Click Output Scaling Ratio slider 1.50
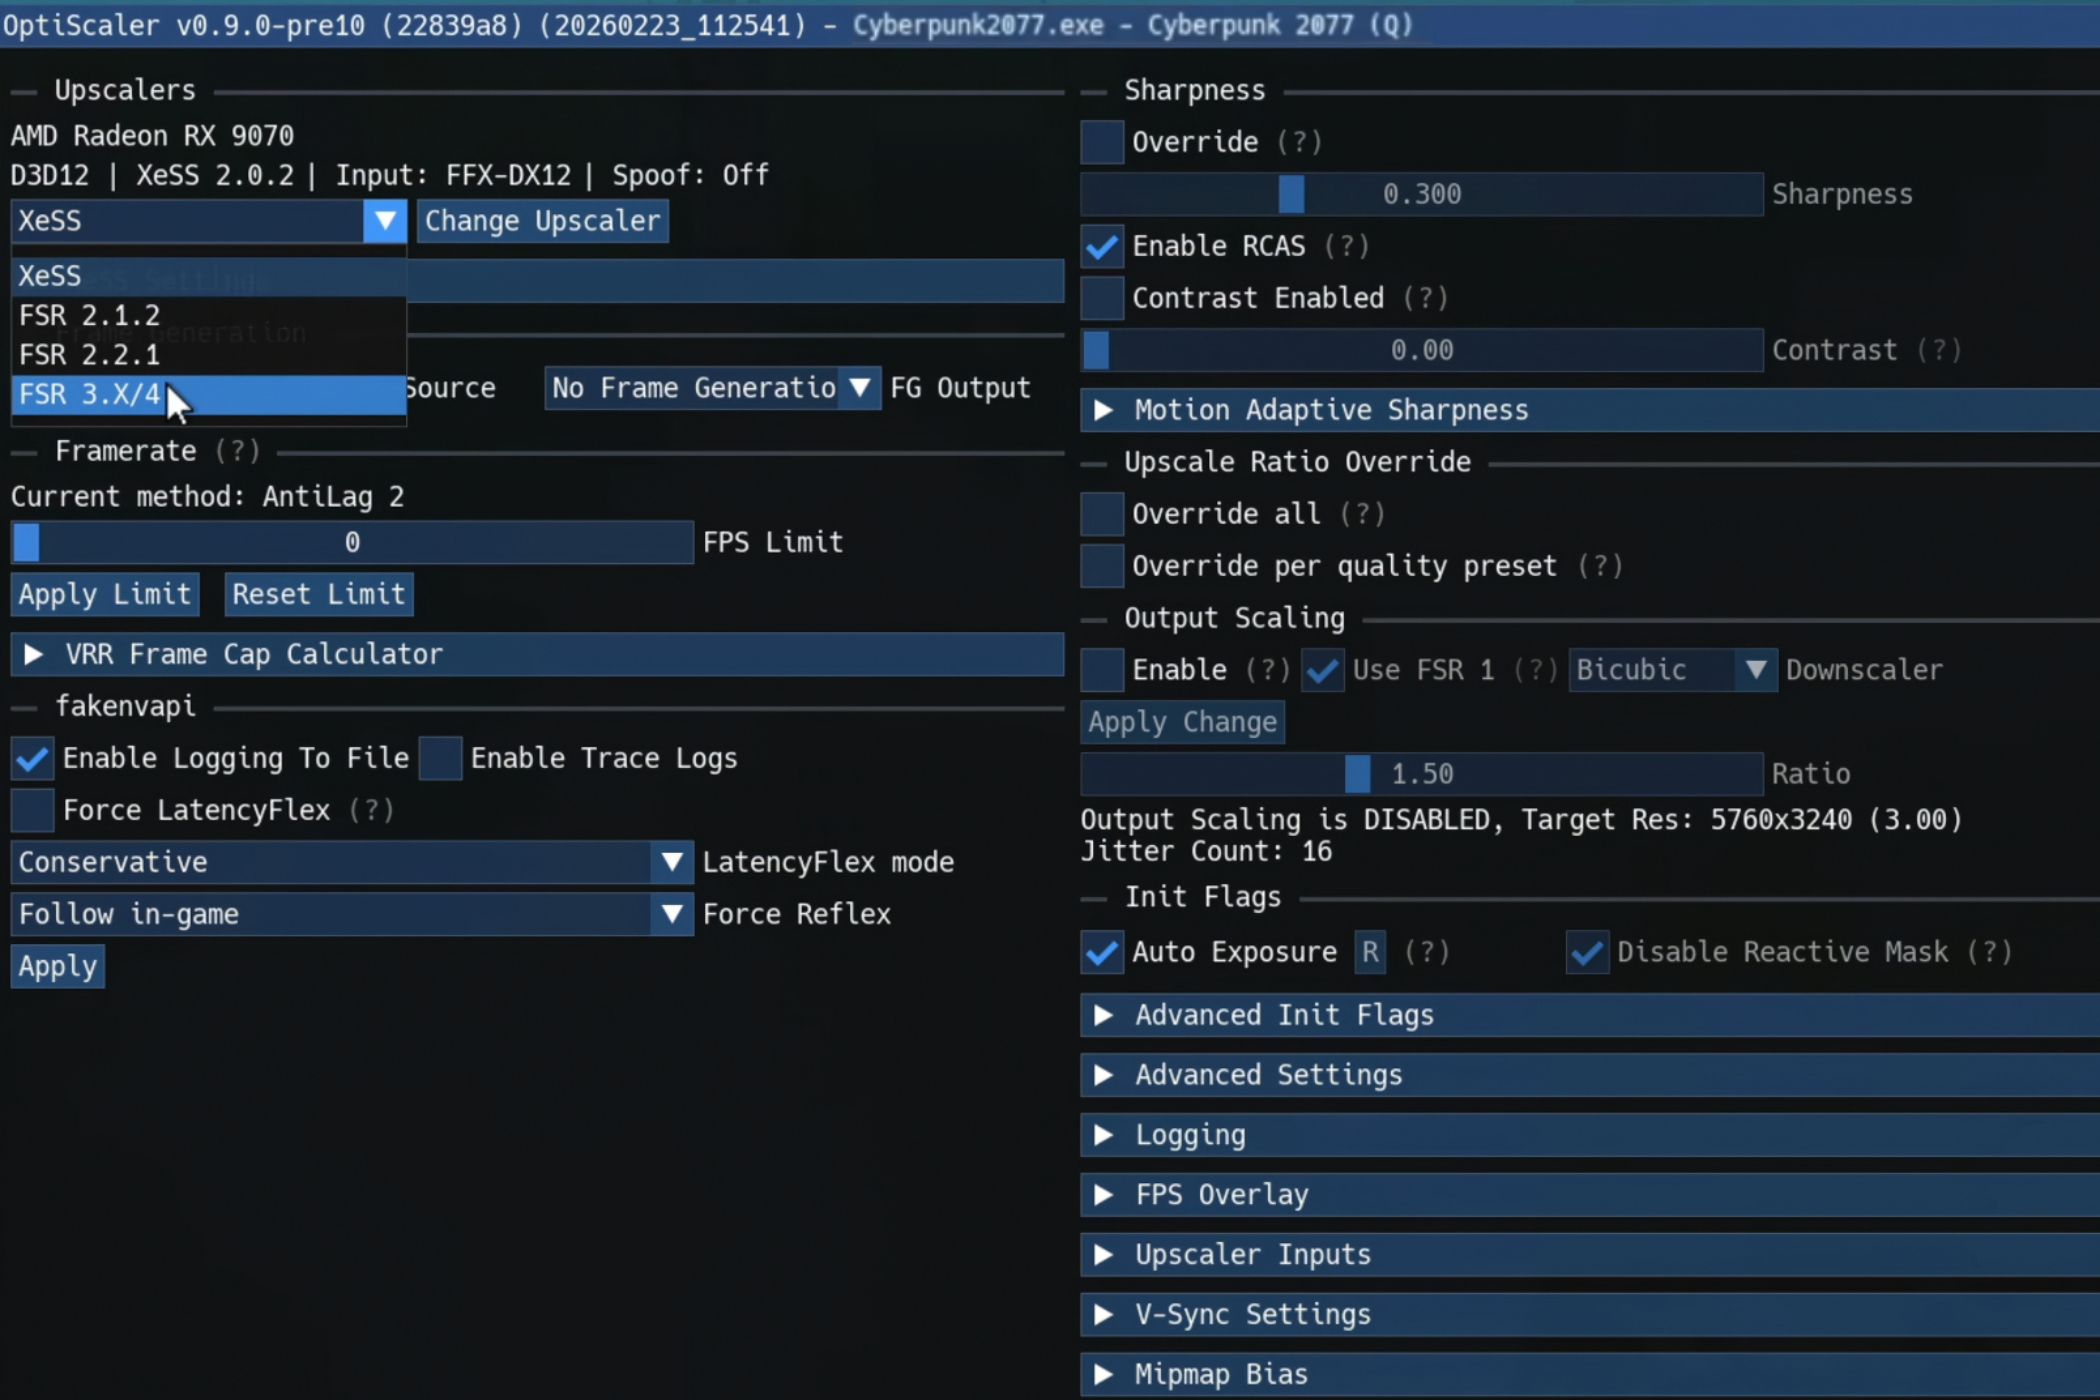2100x1400 pixels. click(1421, 774)
